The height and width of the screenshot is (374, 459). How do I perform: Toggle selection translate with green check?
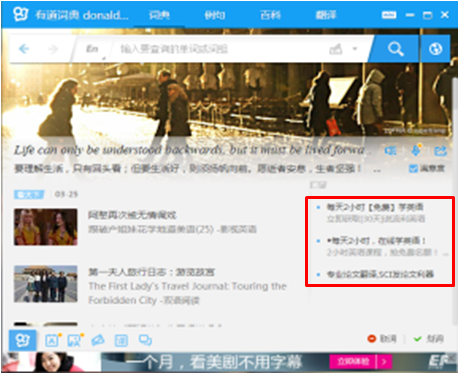(x=429, y=339)
